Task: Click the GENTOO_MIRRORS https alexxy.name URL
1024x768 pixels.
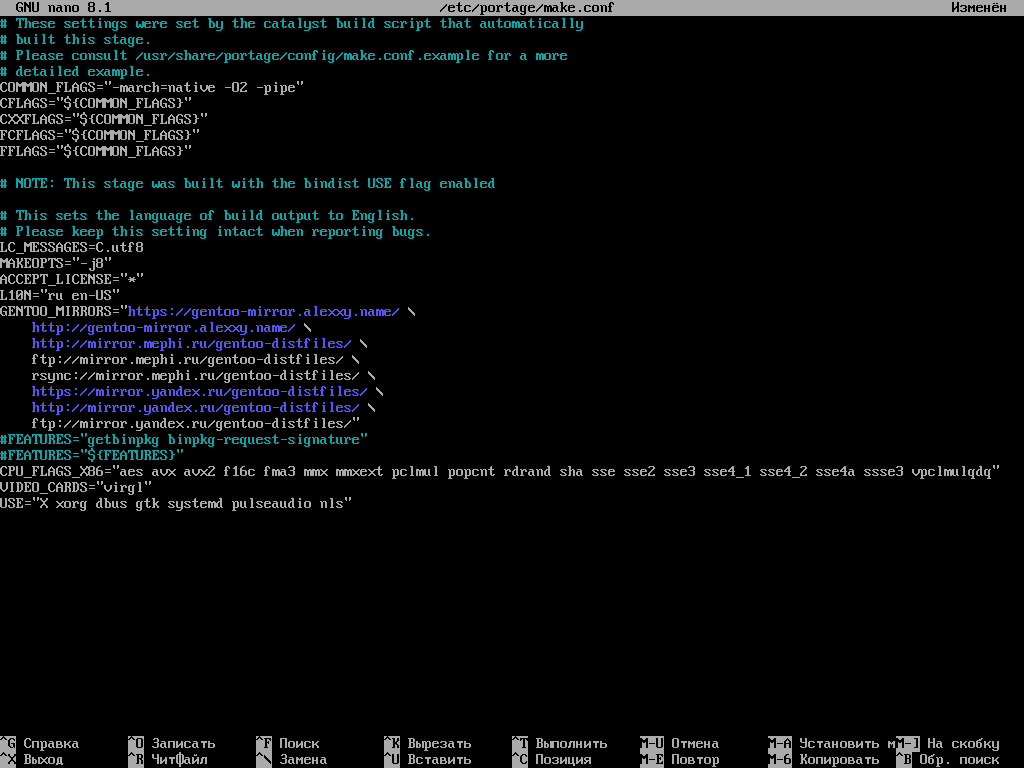Action: click(x=264, y=312)
